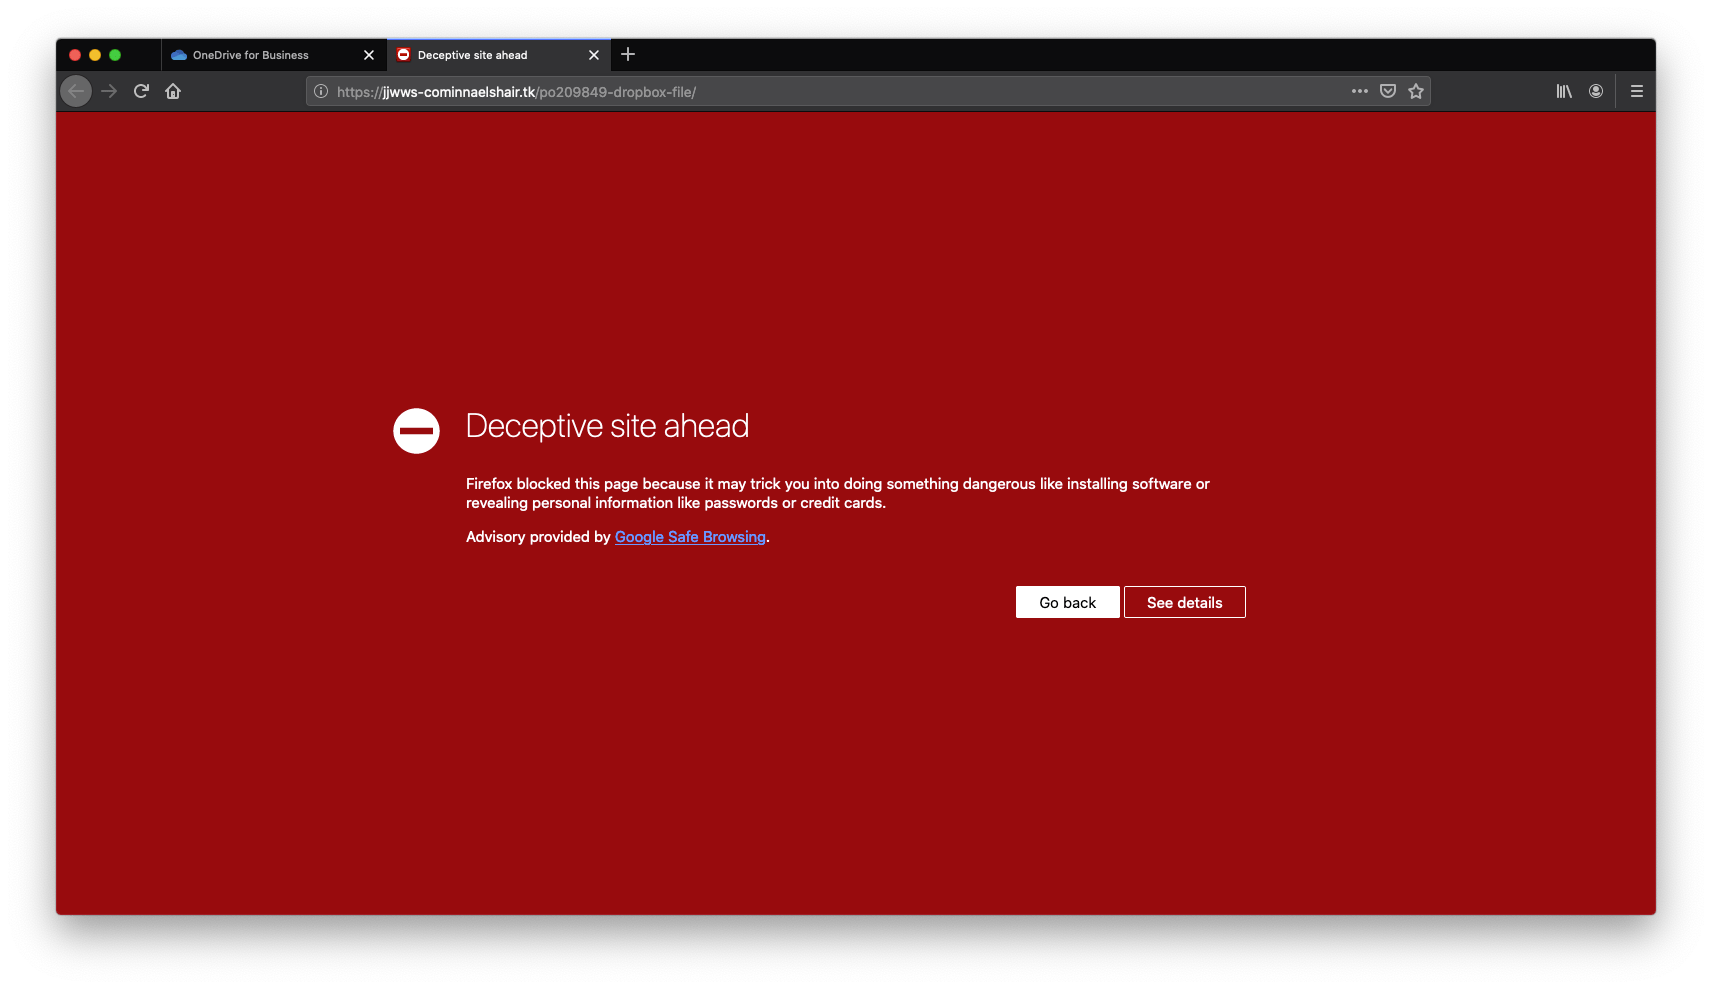Save page to Pocket
The image size is (1712, 989).
(x=1388, y=91)
